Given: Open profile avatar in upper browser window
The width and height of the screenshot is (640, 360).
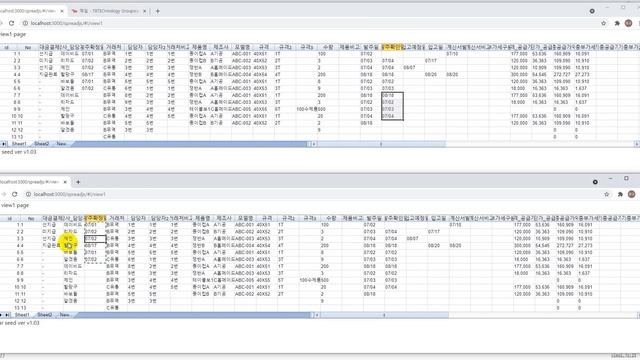Looking at the screenshot, I should pos(629,23).
